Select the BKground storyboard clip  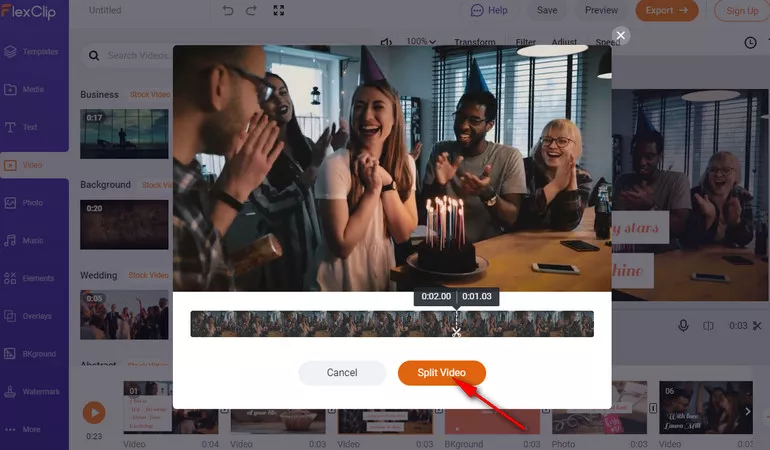pos(493,421)
